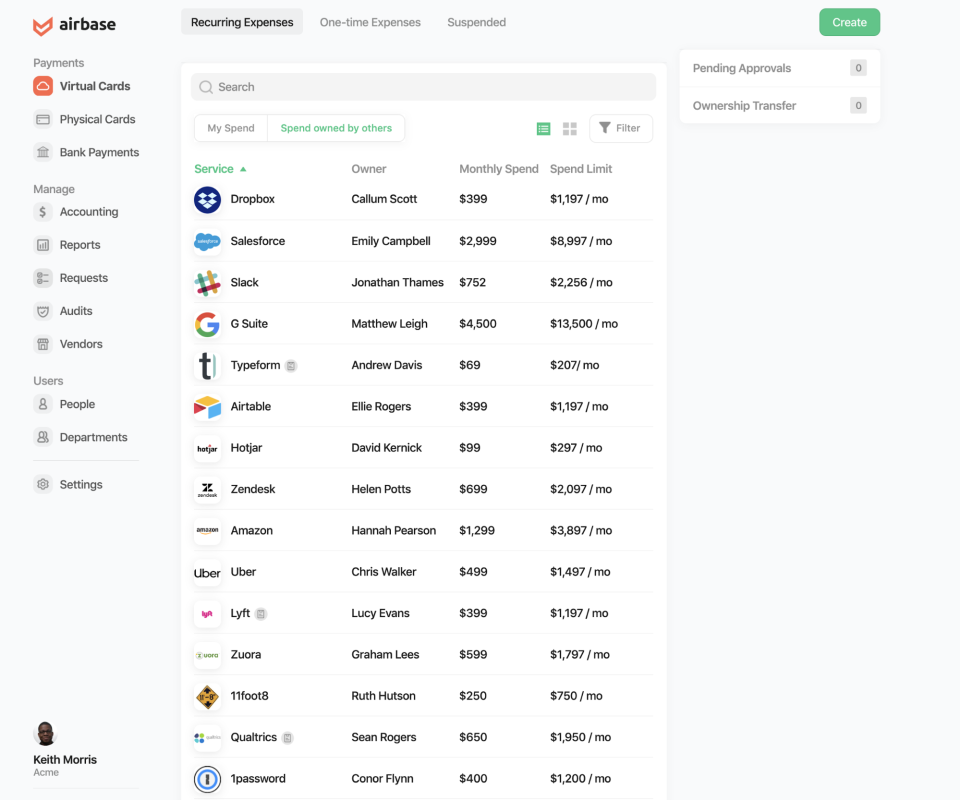Screen dimensions: 960x800
Task: Click the People person icon
Action: (x=43, y=404)
